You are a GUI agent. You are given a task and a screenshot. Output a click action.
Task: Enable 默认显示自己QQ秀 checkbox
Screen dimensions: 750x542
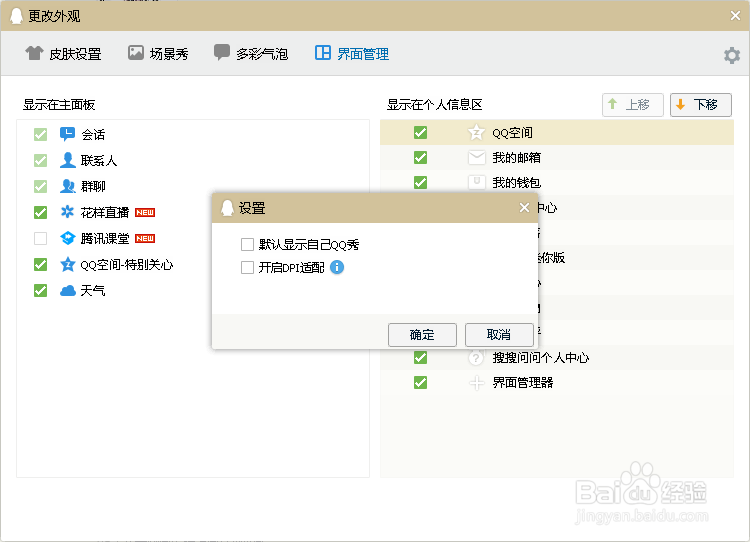tap(247, 244)
